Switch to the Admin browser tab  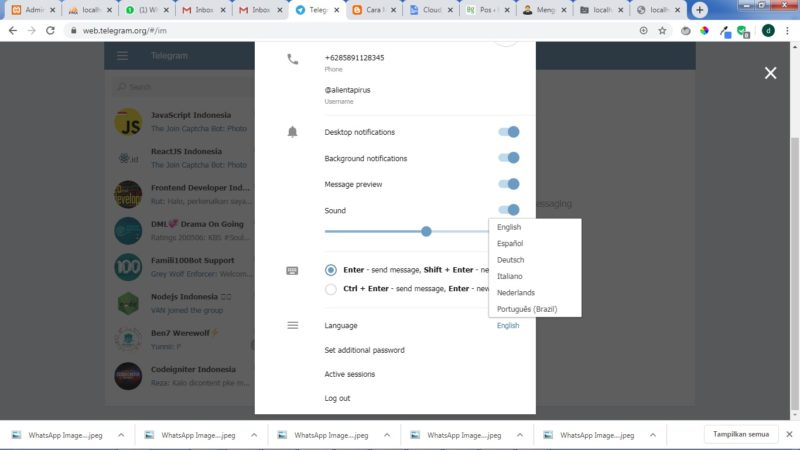point(33,10)
